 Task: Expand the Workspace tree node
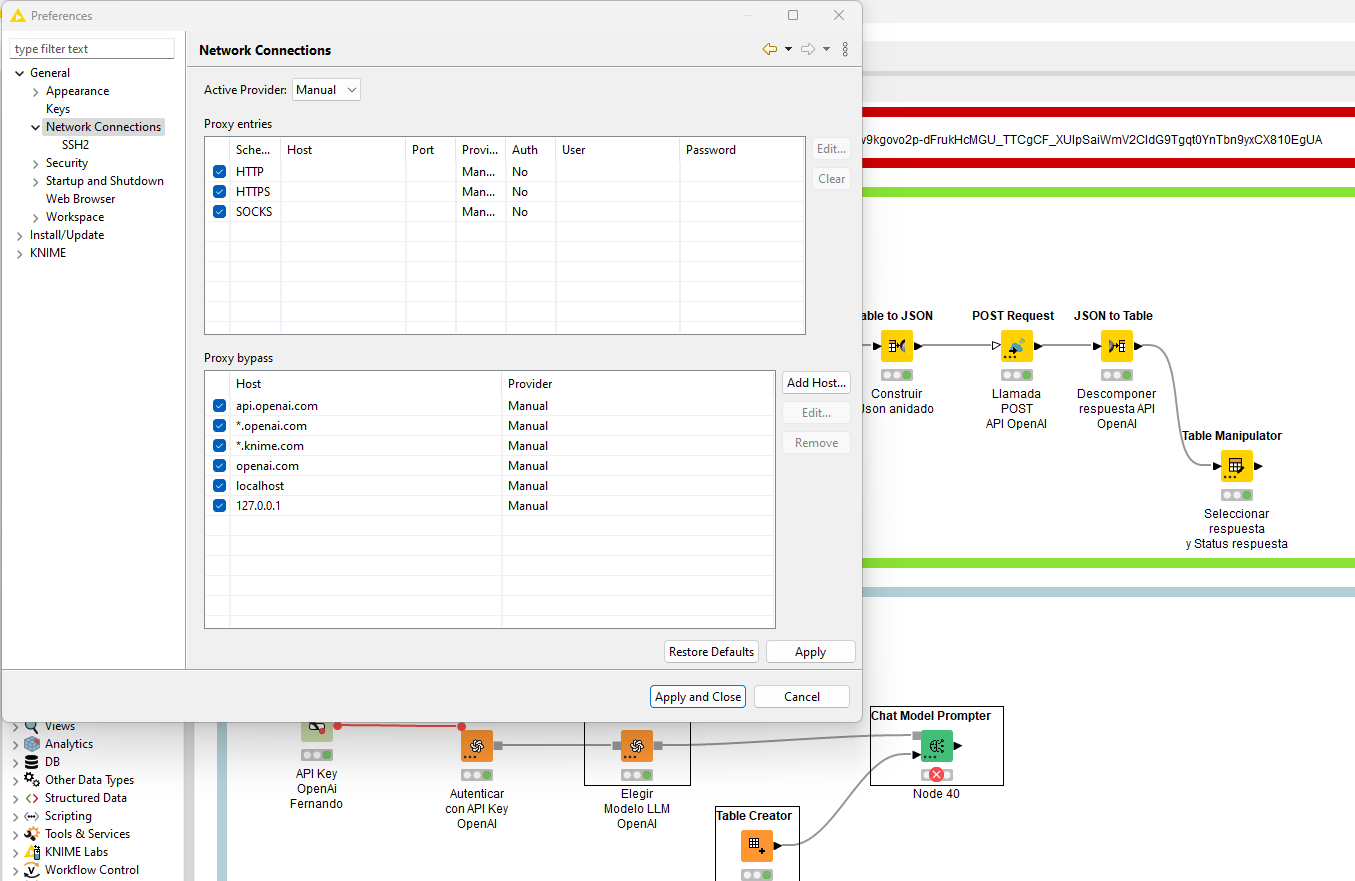[x=35, y=217]
